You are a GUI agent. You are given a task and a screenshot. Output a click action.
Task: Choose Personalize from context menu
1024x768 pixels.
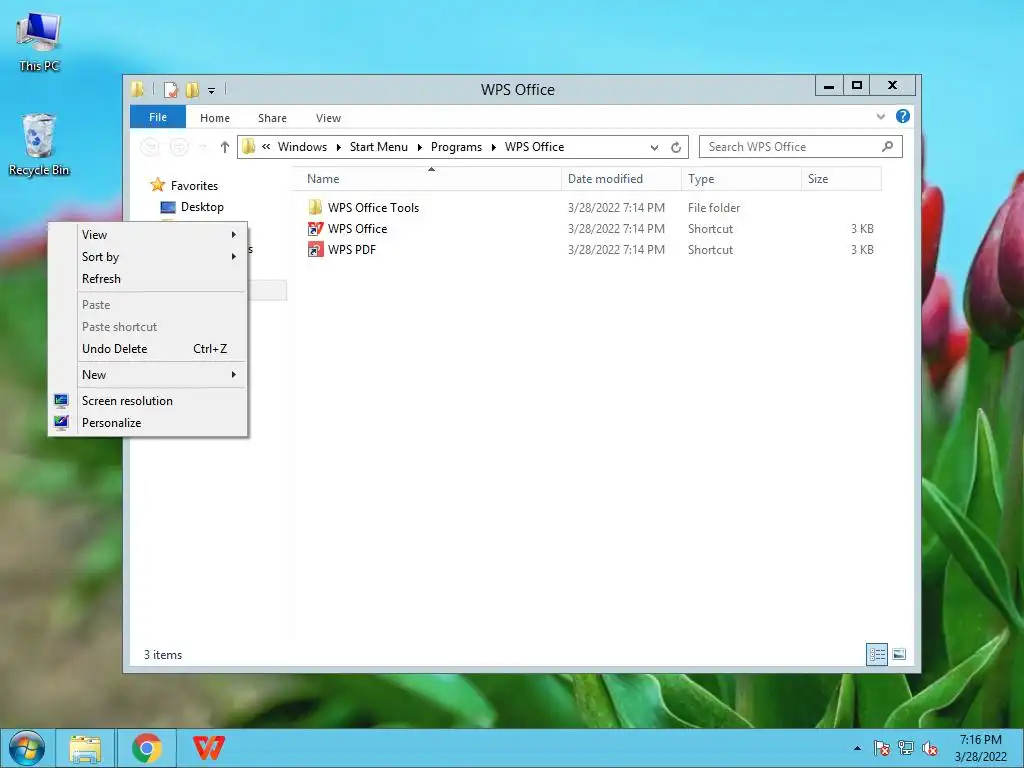click(148, 423)
